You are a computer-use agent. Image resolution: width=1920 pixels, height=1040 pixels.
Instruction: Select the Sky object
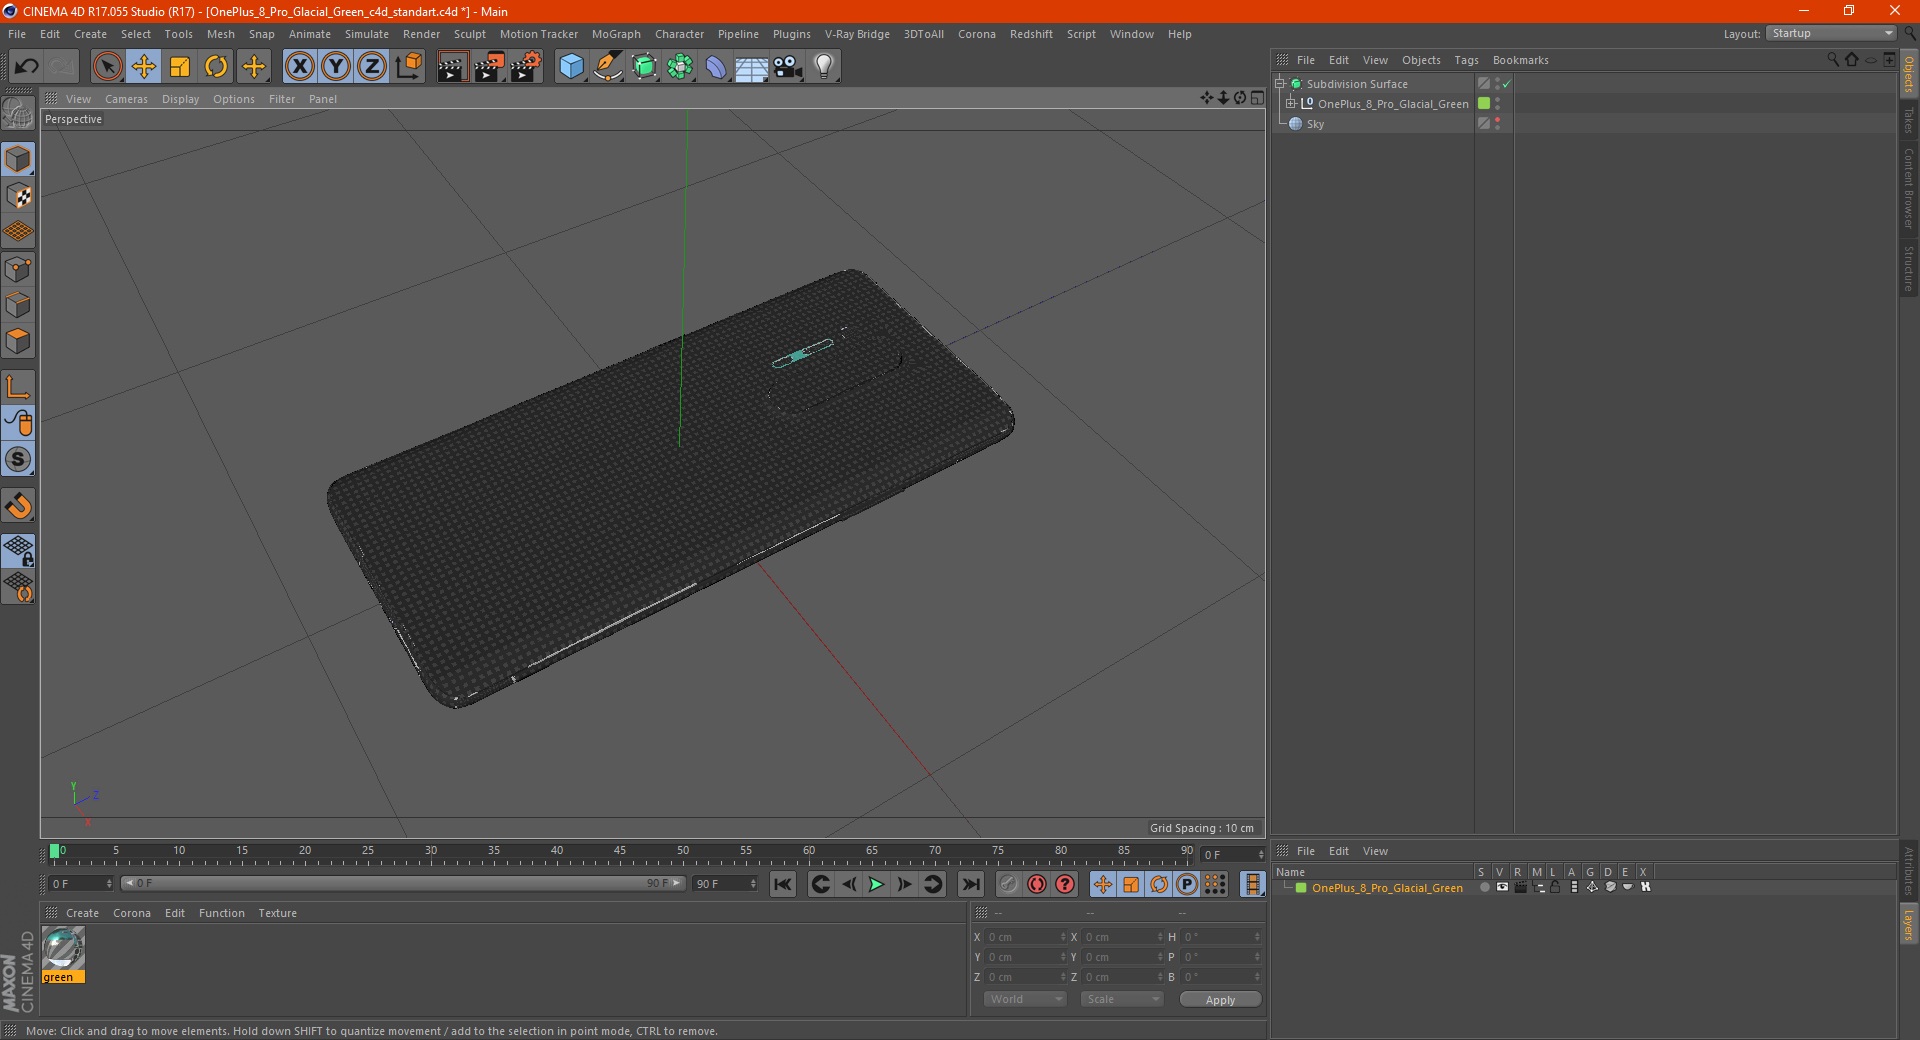point(1315,124)
